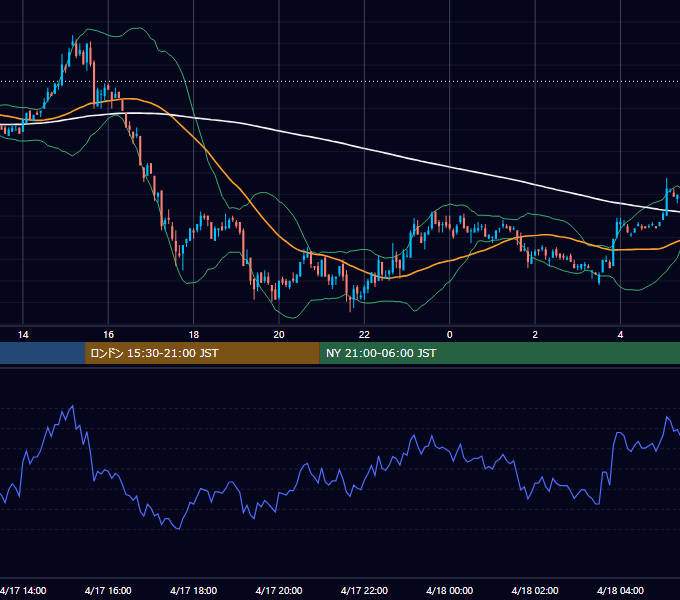680x600 pixels.
Task: Click the NY 21:00-06:00 JST session bar
Action: 500,353
